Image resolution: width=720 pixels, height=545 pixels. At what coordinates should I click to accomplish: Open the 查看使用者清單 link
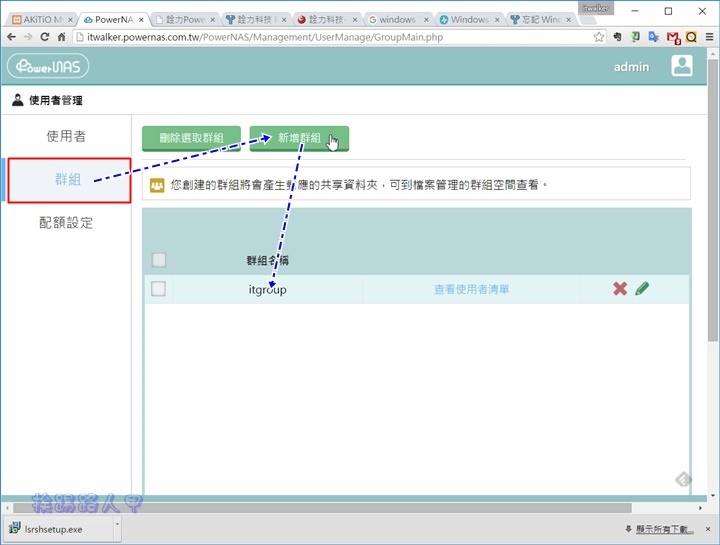pos(471,289)
